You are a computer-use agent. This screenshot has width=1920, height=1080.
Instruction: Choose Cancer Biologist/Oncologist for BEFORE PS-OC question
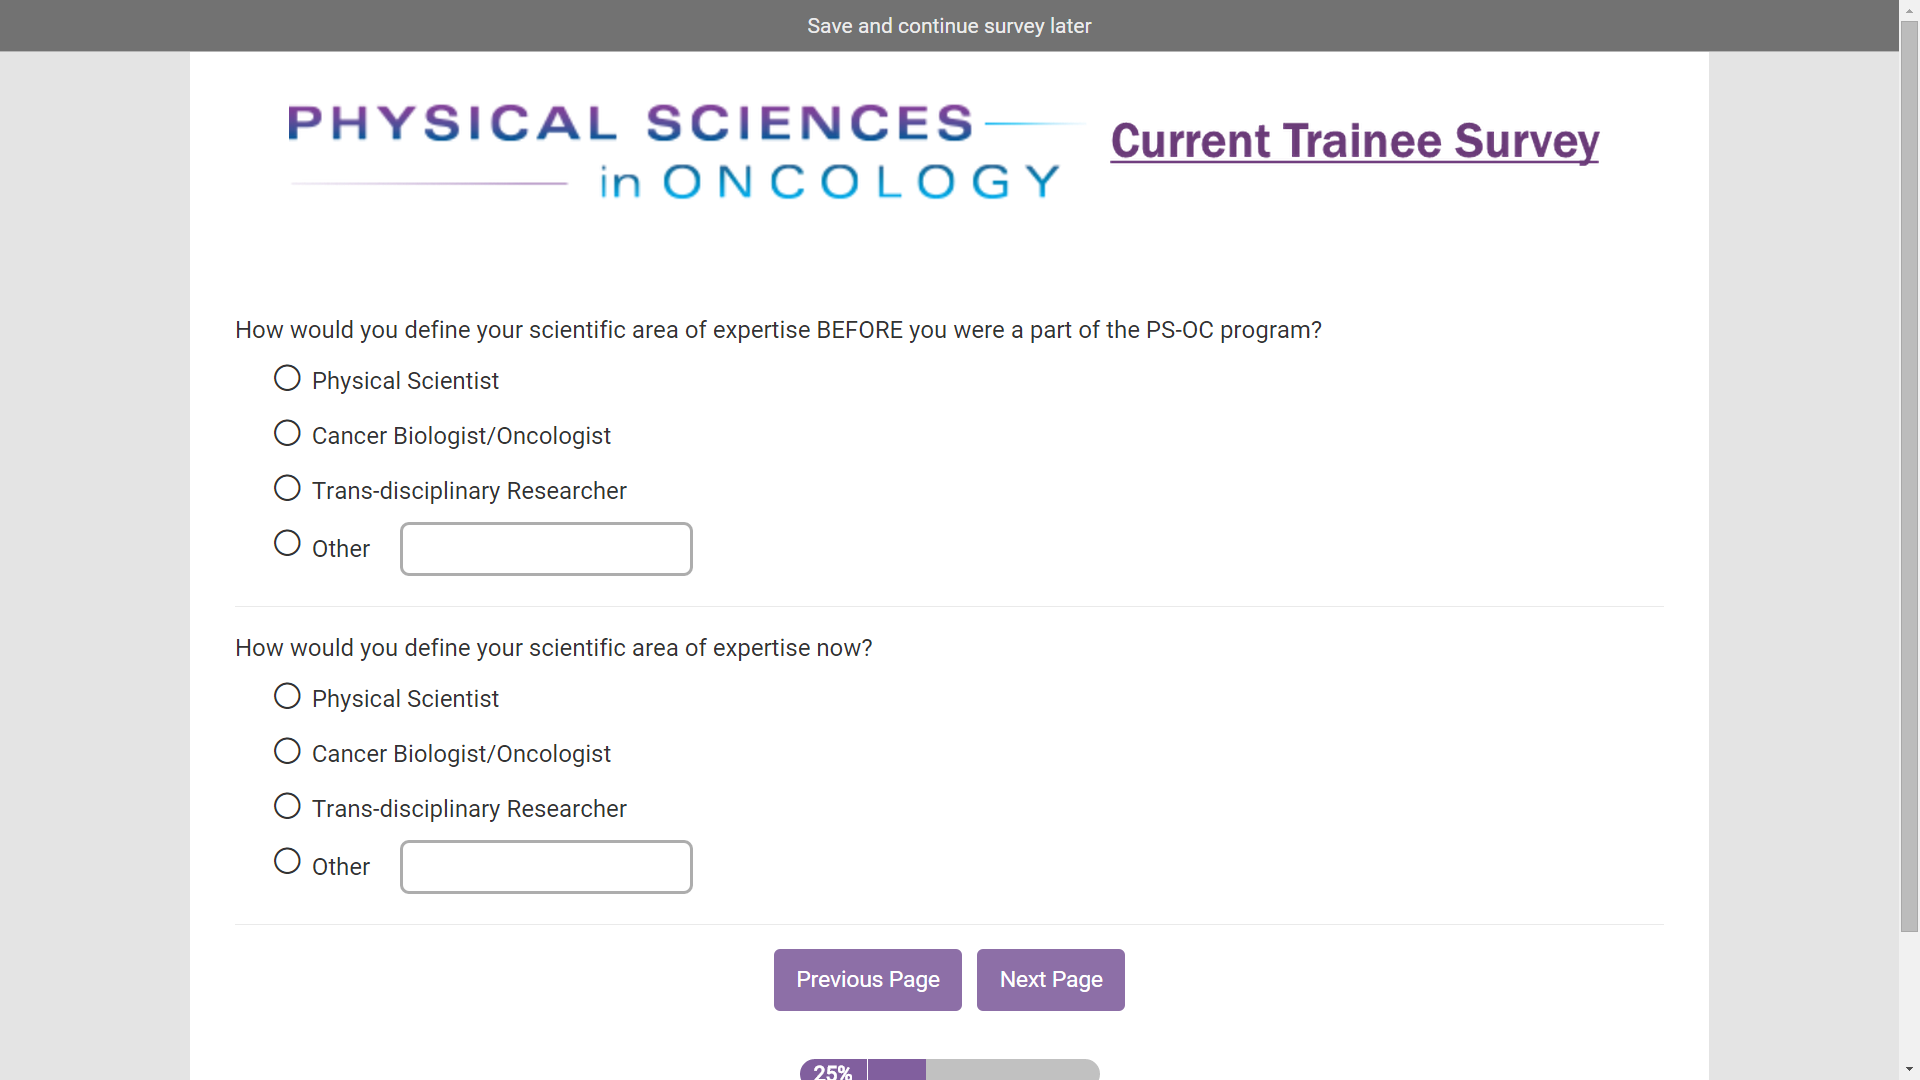point(287,434)
